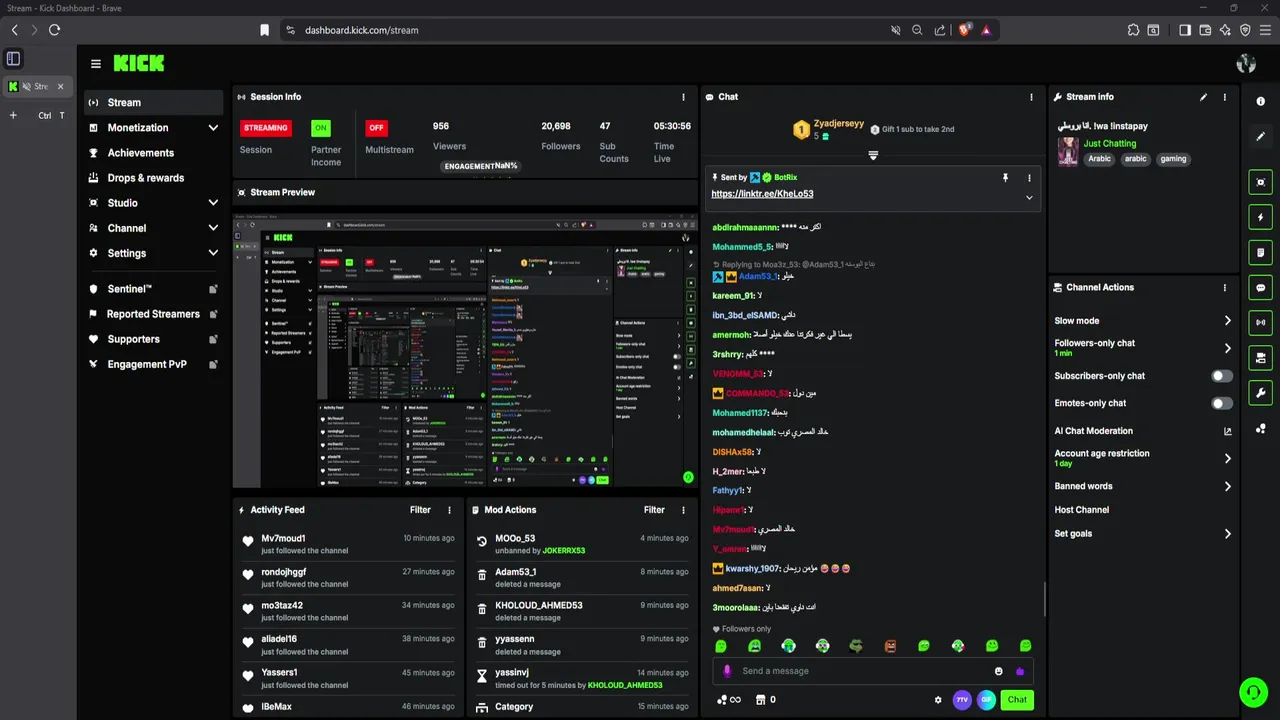Click Filter in Activity Feed
This screenshot has height=720, width=1280.
pyautogui.click(x=420, y=510)
